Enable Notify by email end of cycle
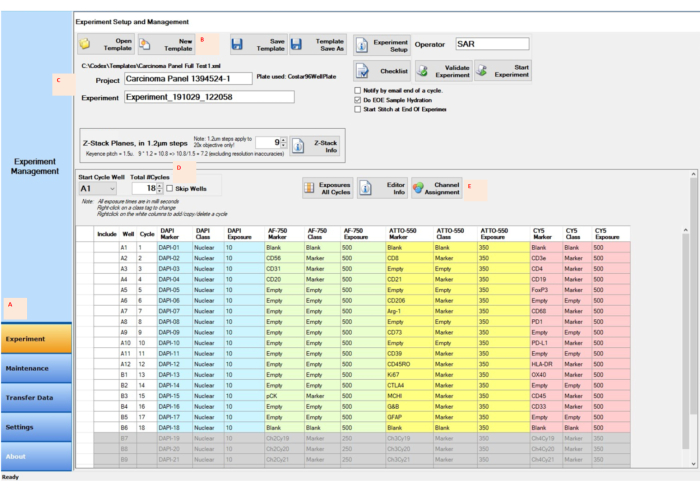The height and width of the screenshot is (491, 700). (x=358, y=91)
